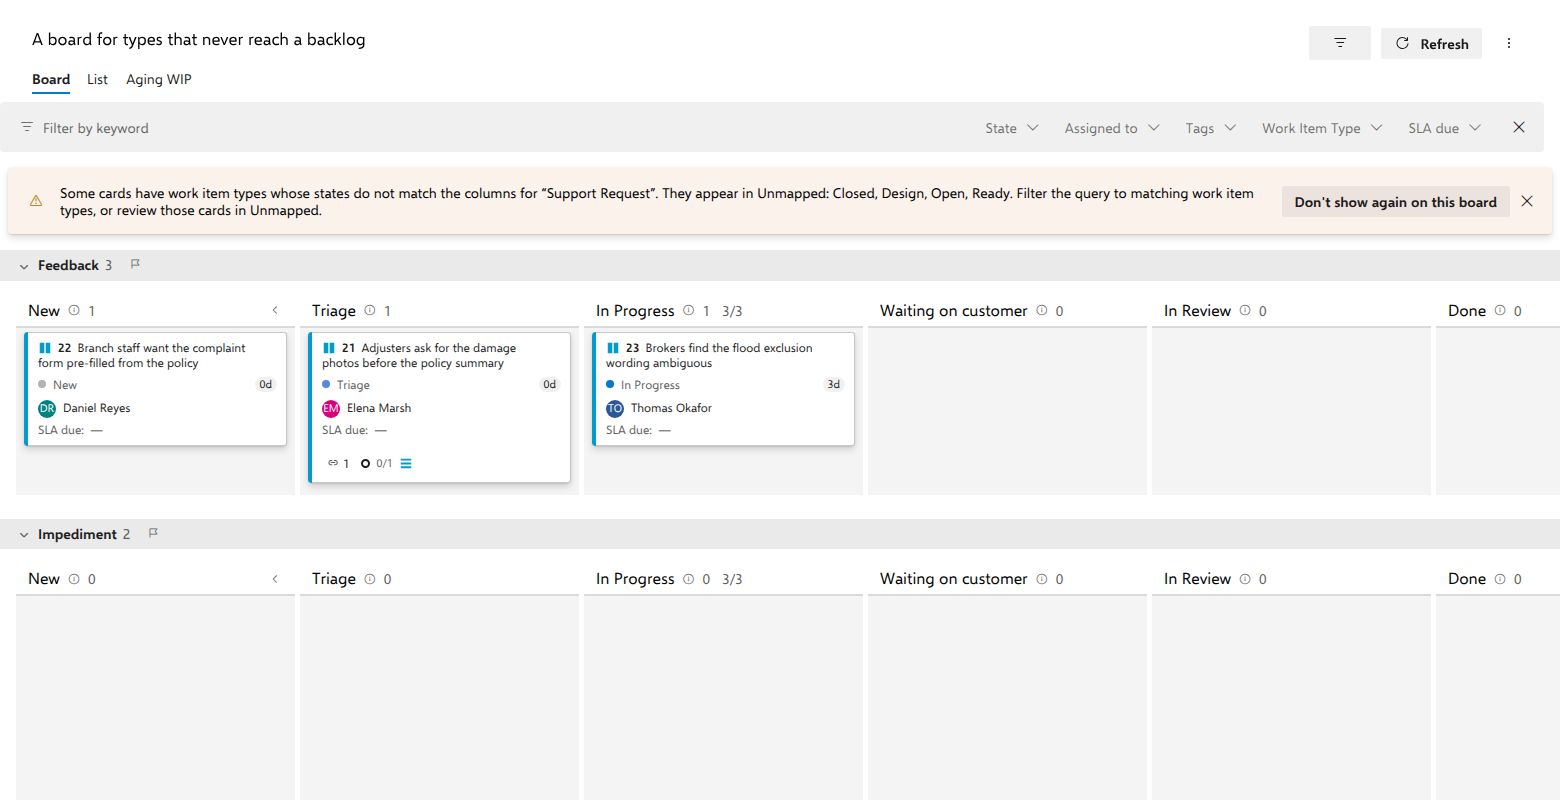The image size is (1560, 800).
Task: Close the filter bar
Action: pyautogui.click(x=1519, y=127)
